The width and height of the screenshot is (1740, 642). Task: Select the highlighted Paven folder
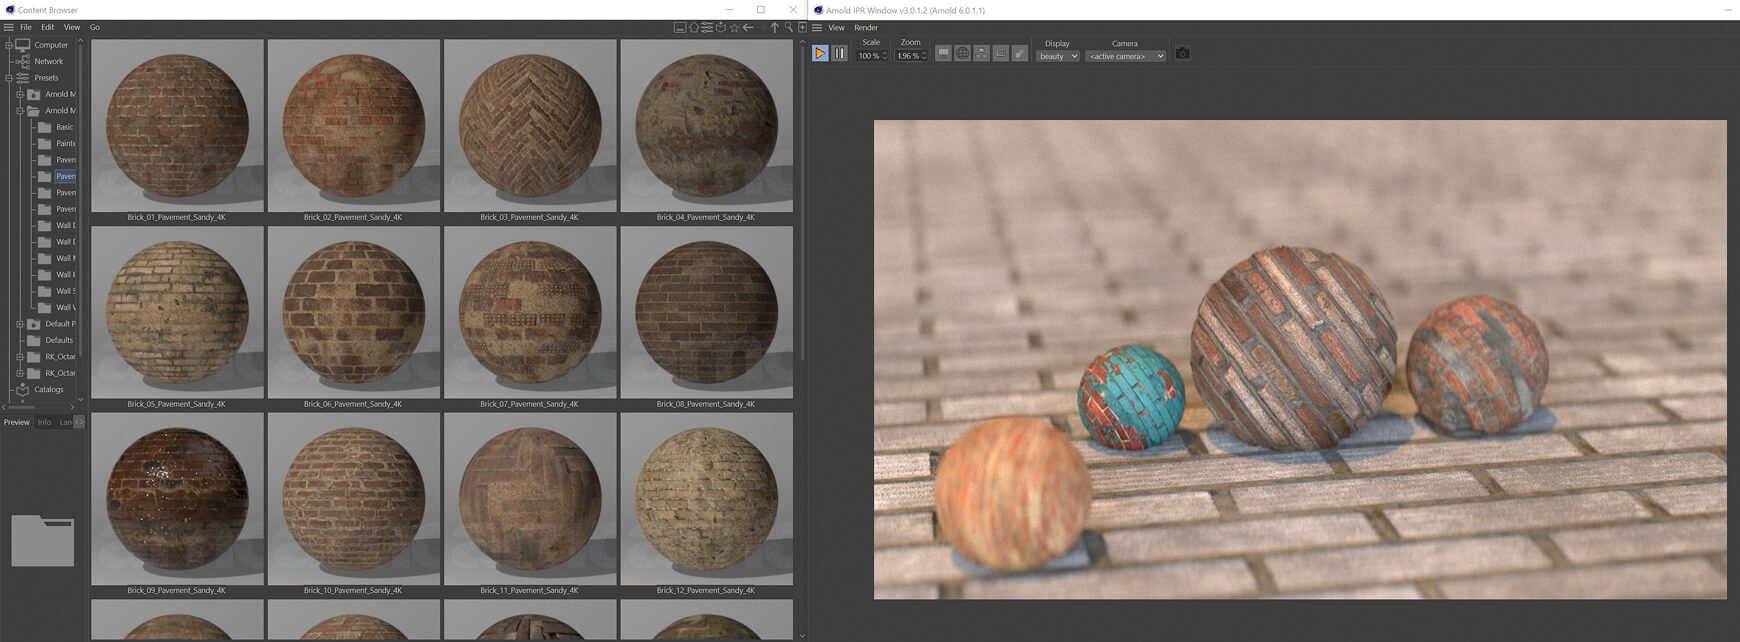pos(66,176)
